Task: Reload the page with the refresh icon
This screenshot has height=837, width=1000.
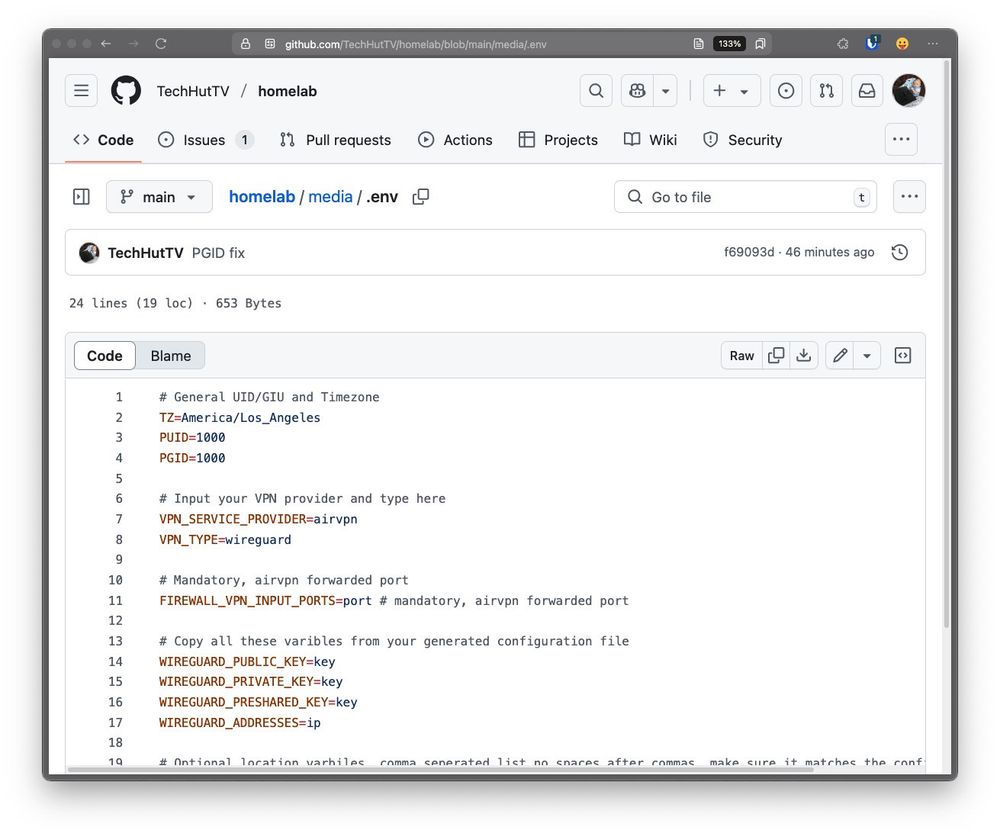Action: coord(161,43)
